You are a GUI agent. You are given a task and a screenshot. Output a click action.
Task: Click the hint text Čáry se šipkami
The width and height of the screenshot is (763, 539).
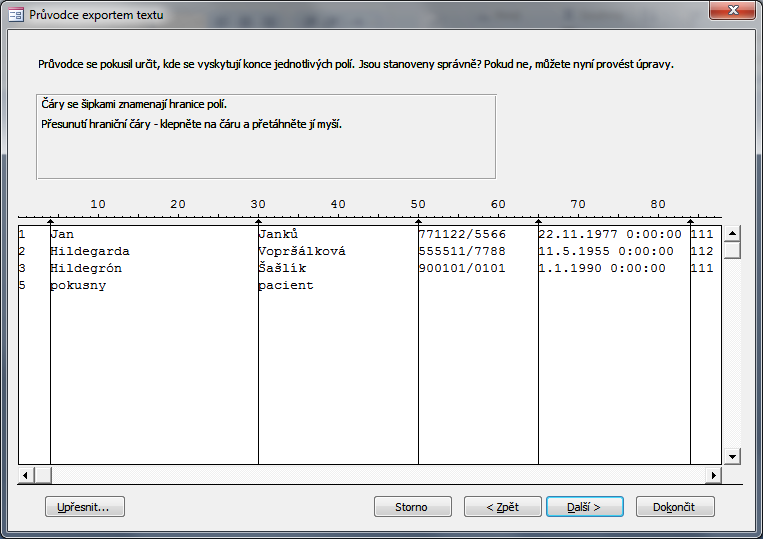134,104
